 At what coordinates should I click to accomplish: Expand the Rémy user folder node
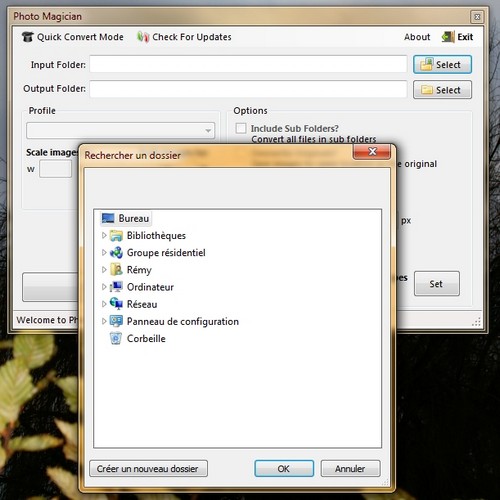(x=104, y=270)
